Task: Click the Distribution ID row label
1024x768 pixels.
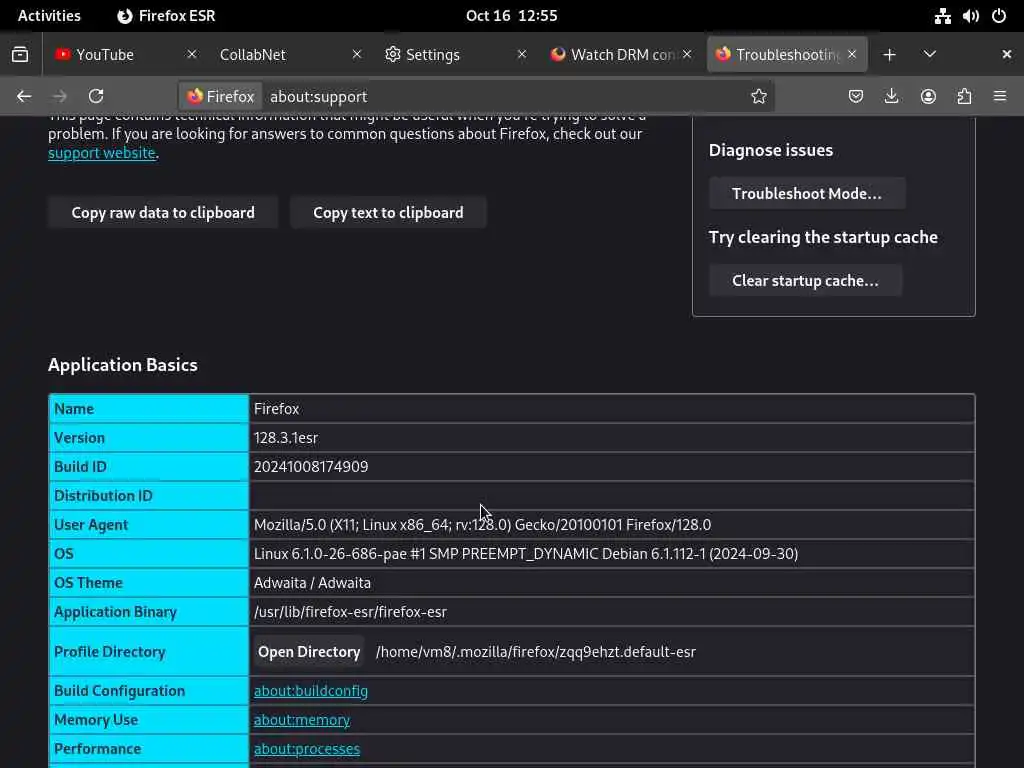Action: tap(103, 496)
